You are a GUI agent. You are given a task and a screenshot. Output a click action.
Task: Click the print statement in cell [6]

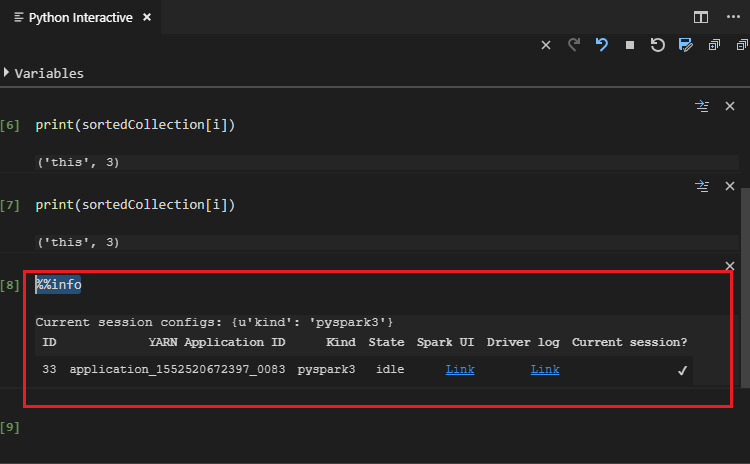pyautogui.click(x=135, y=125)
